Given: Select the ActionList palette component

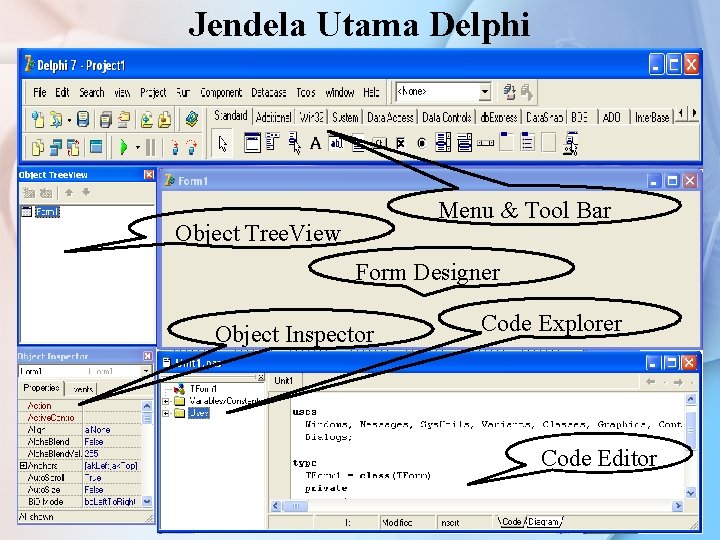Looking at the screenshot, I should pyautogui.click(x=571, y=144).
